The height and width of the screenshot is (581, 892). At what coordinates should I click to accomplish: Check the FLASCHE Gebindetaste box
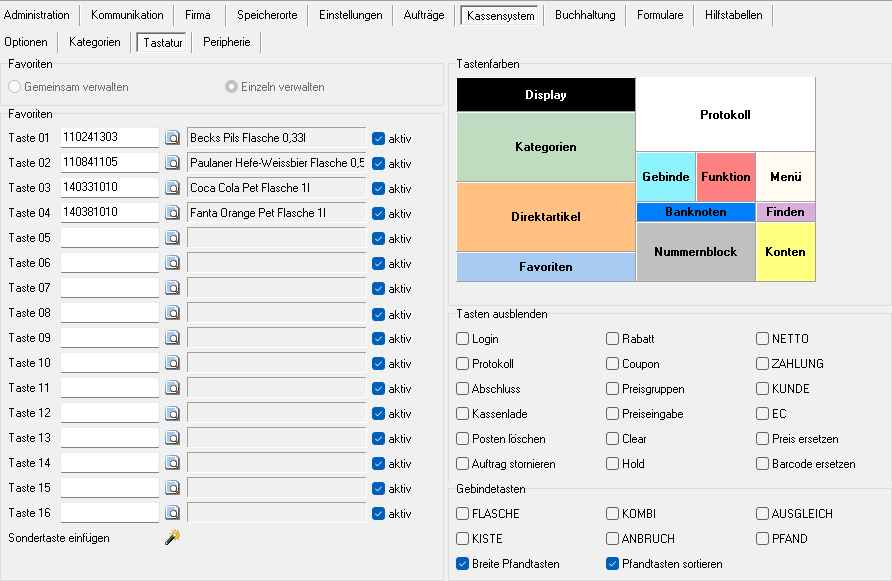(x=463, y=514)
